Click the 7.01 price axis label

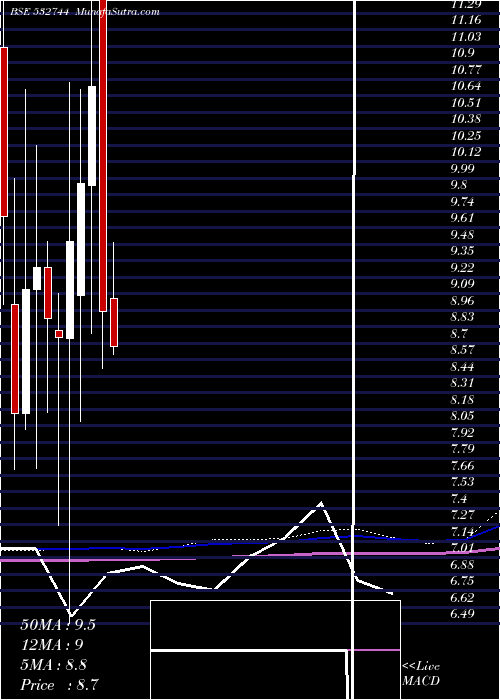[x=463, y=548]
